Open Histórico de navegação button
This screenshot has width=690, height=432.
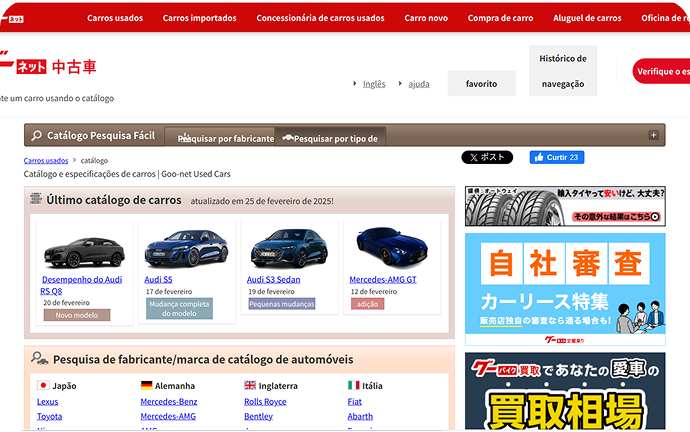[x=563, y=71]
